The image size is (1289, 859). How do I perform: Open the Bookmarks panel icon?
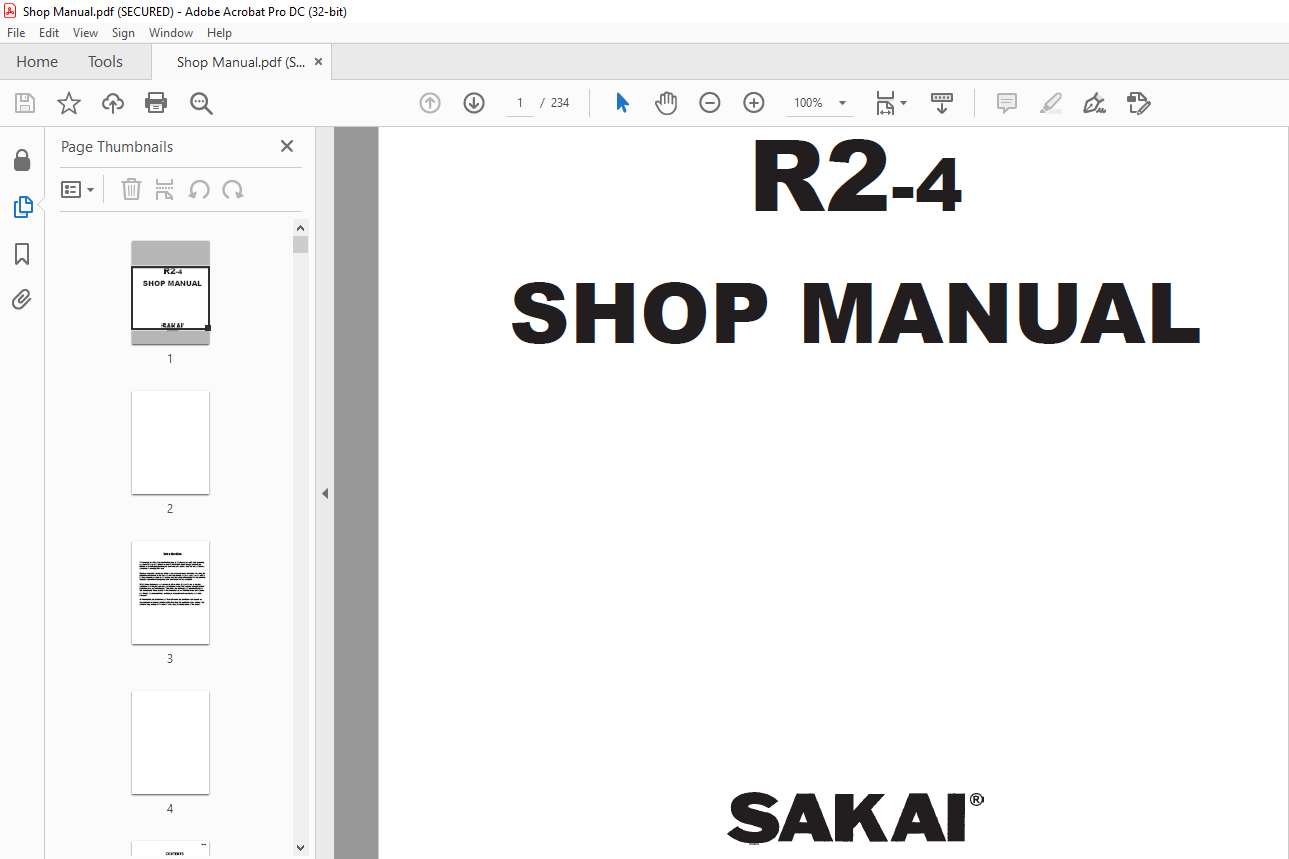tap(22, 254)
